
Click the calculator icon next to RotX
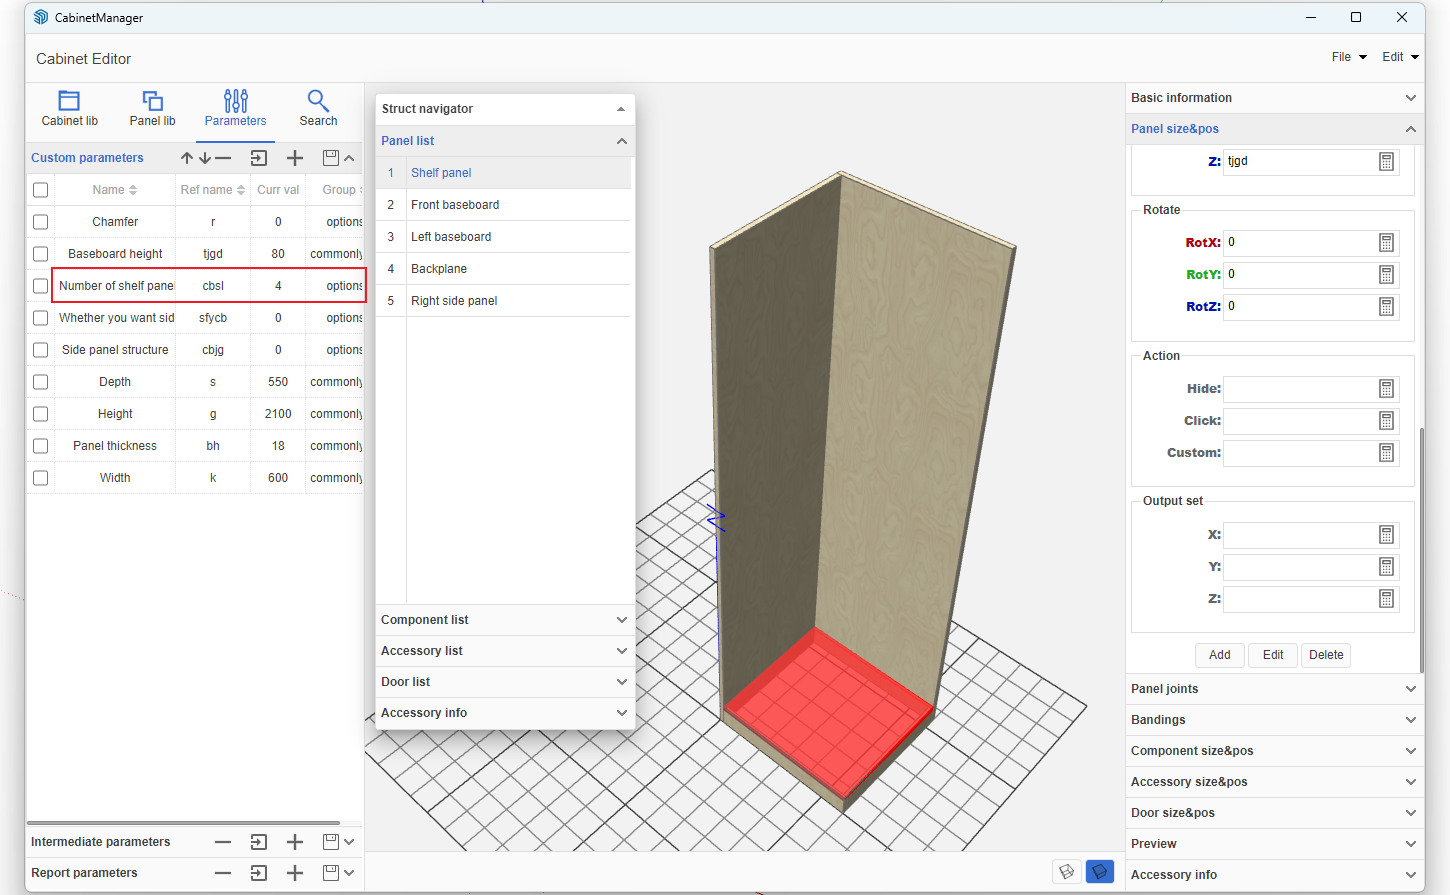coord(1386,243)
